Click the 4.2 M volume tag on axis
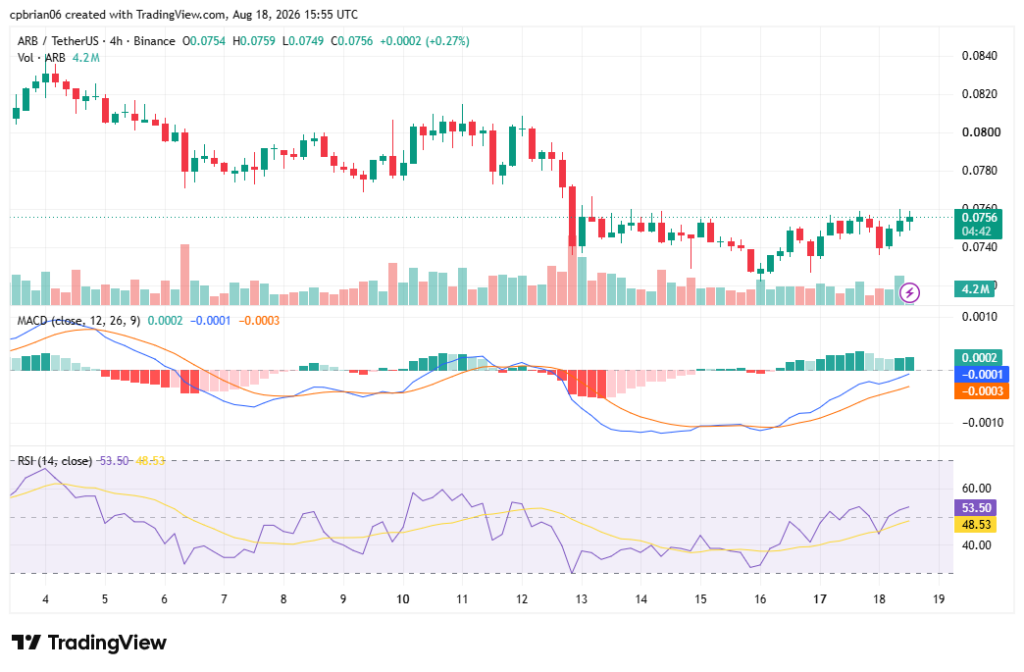1024x672 pixels. pos(975,289)
